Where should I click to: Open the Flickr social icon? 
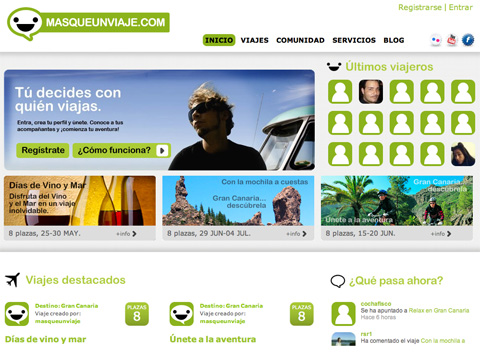[436, 40]
